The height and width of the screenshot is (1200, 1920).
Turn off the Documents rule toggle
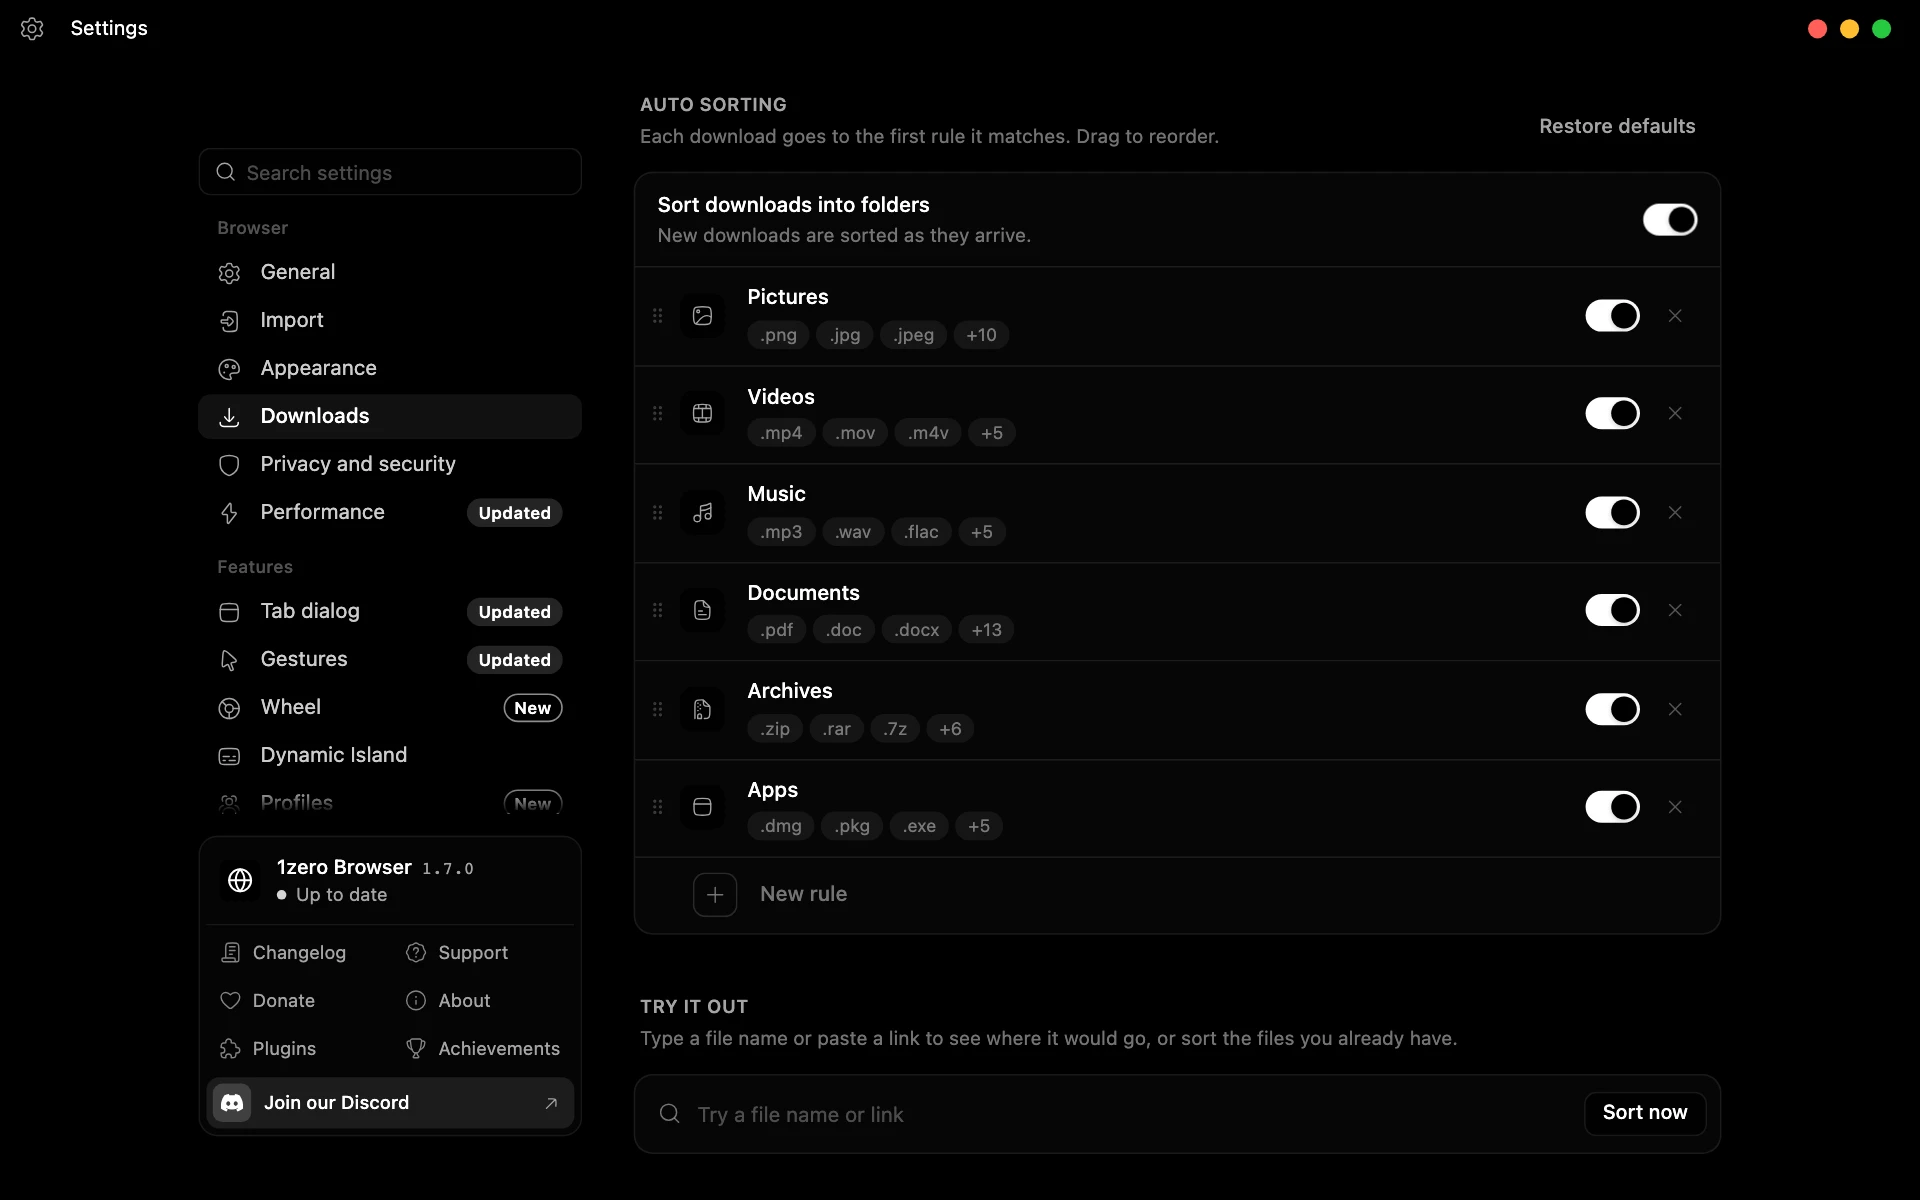coord(1612,610)
